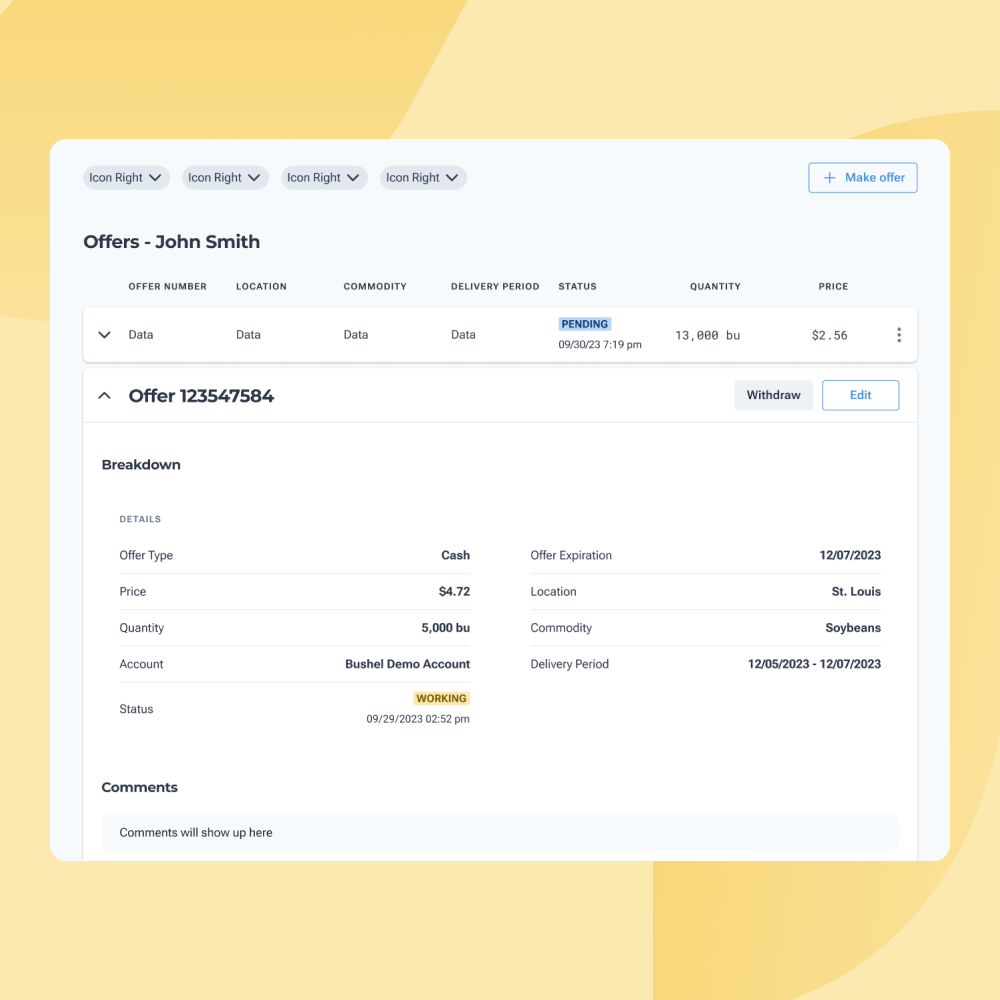The height and width of the screenshot is (1000, 1000).
Task: Click the Make offer button
Action: click(x=862, y=178)
